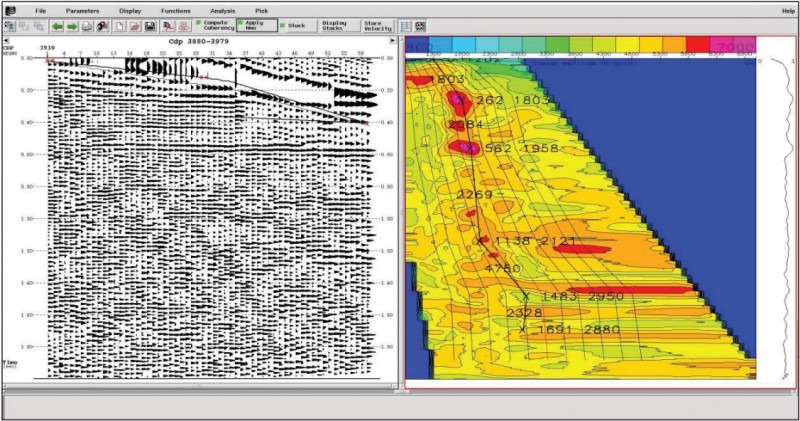Screen dimensions: 800x421
Task: Open the Pick menu
Action: [261, 9]
